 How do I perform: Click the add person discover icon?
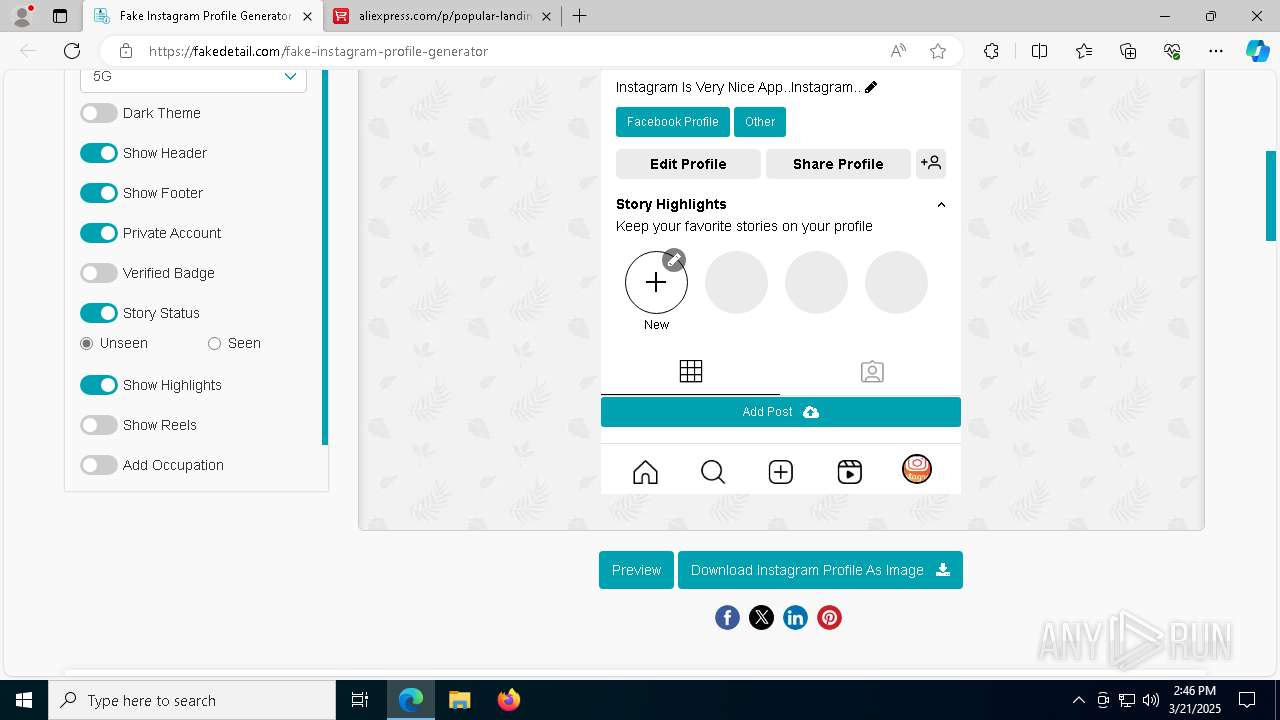tap(931, 163)
